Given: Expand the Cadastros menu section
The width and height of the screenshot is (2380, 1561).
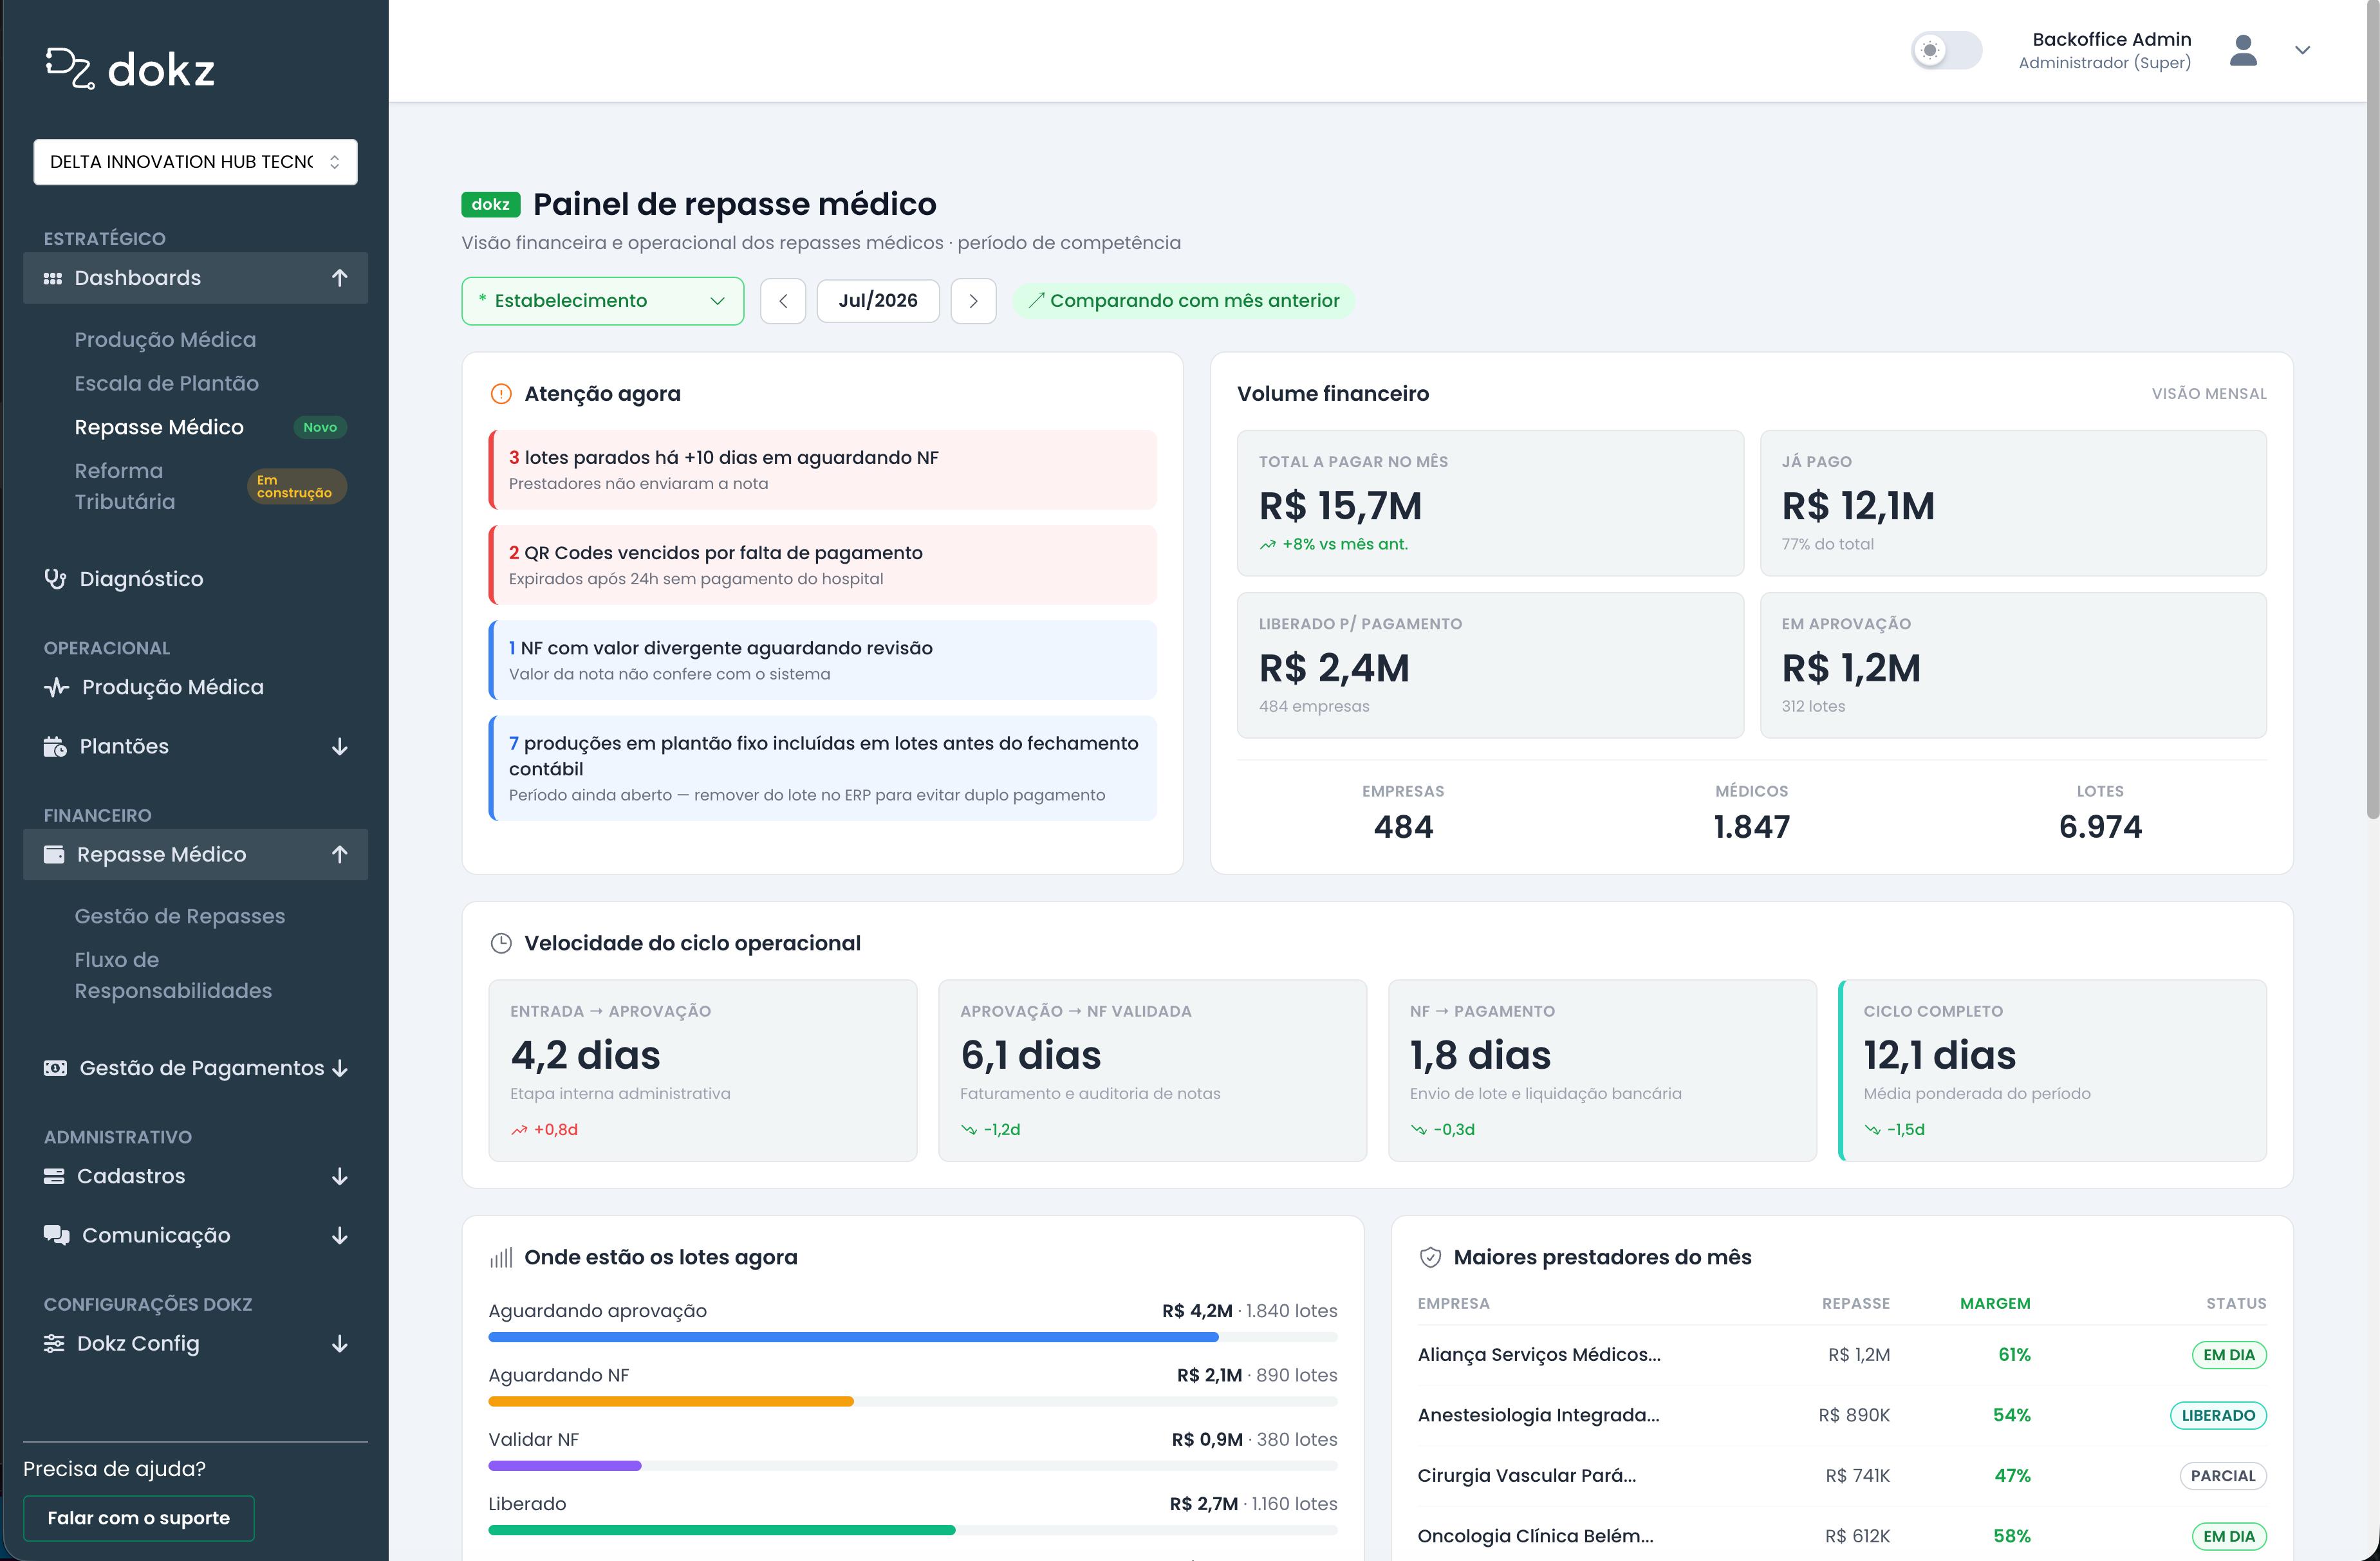Looking at the screenshot, I should (195, 1176).
